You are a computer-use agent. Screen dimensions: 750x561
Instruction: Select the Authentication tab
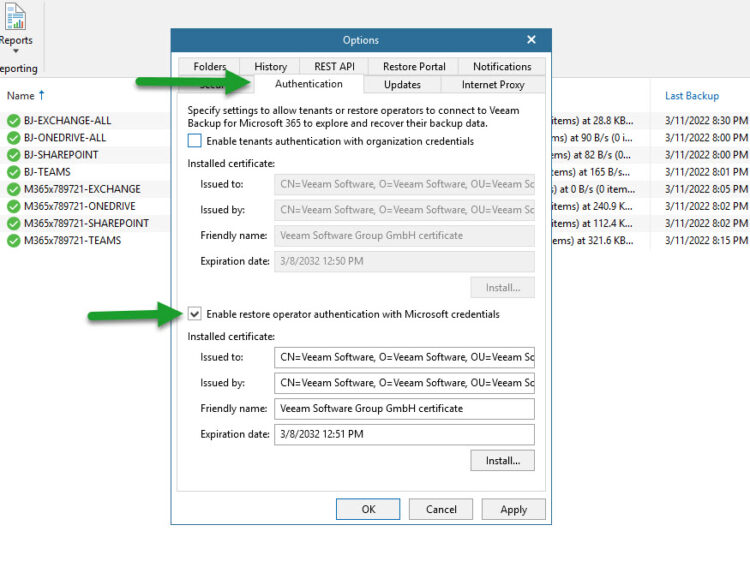309,84
